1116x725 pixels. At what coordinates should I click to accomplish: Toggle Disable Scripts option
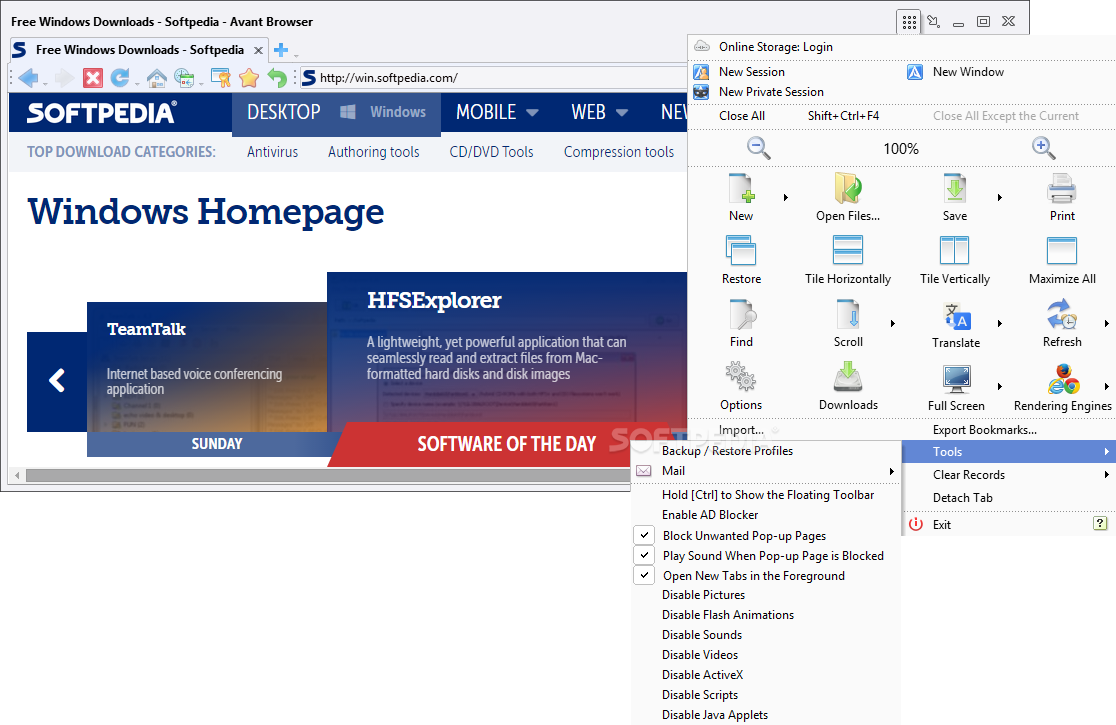point(700,694)
